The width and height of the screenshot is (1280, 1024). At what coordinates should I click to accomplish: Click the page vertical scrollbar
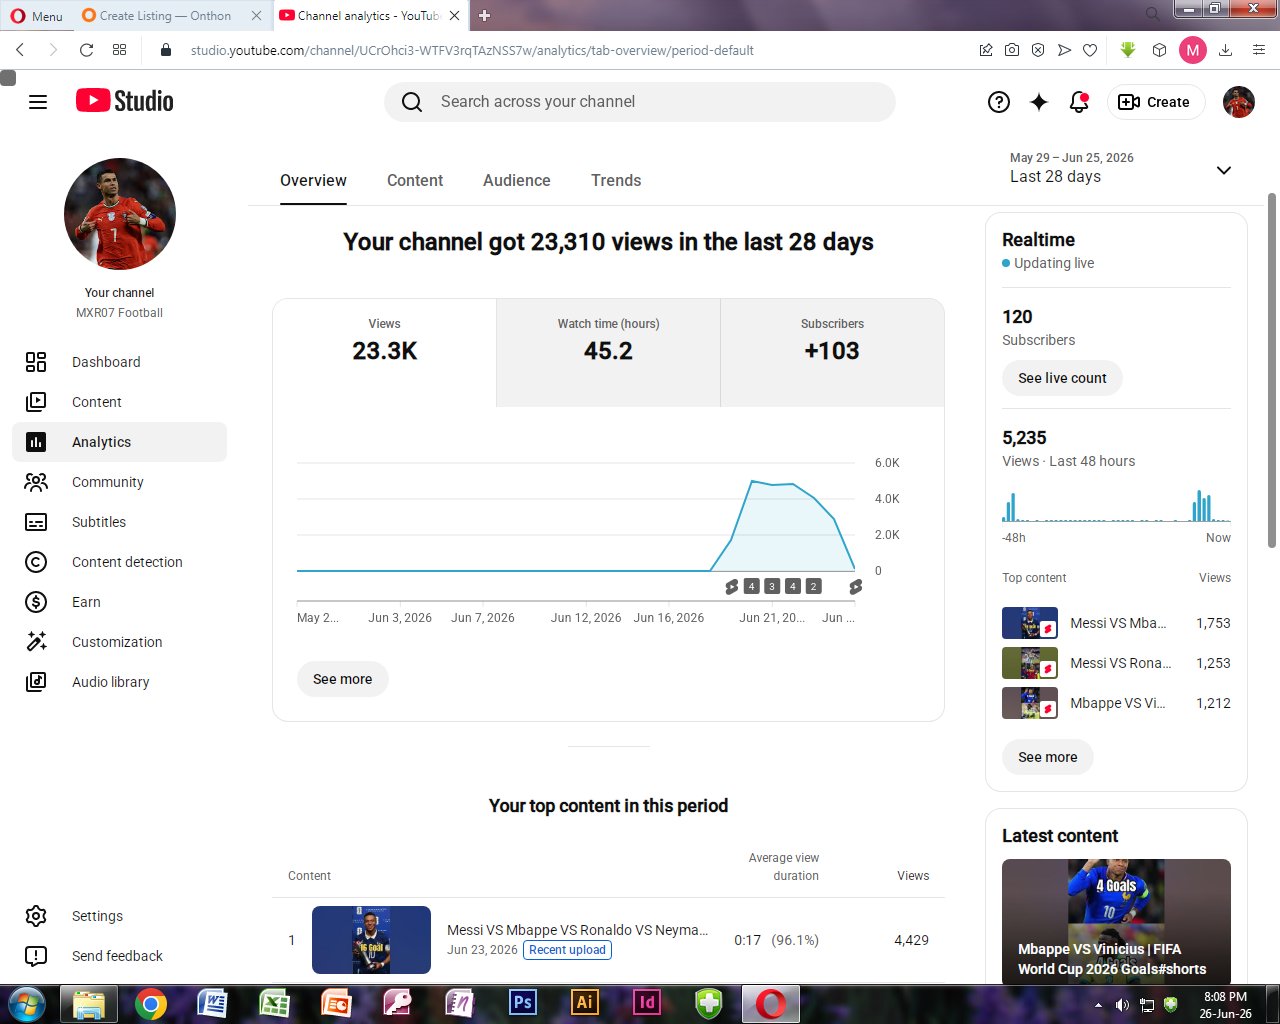1272,370
